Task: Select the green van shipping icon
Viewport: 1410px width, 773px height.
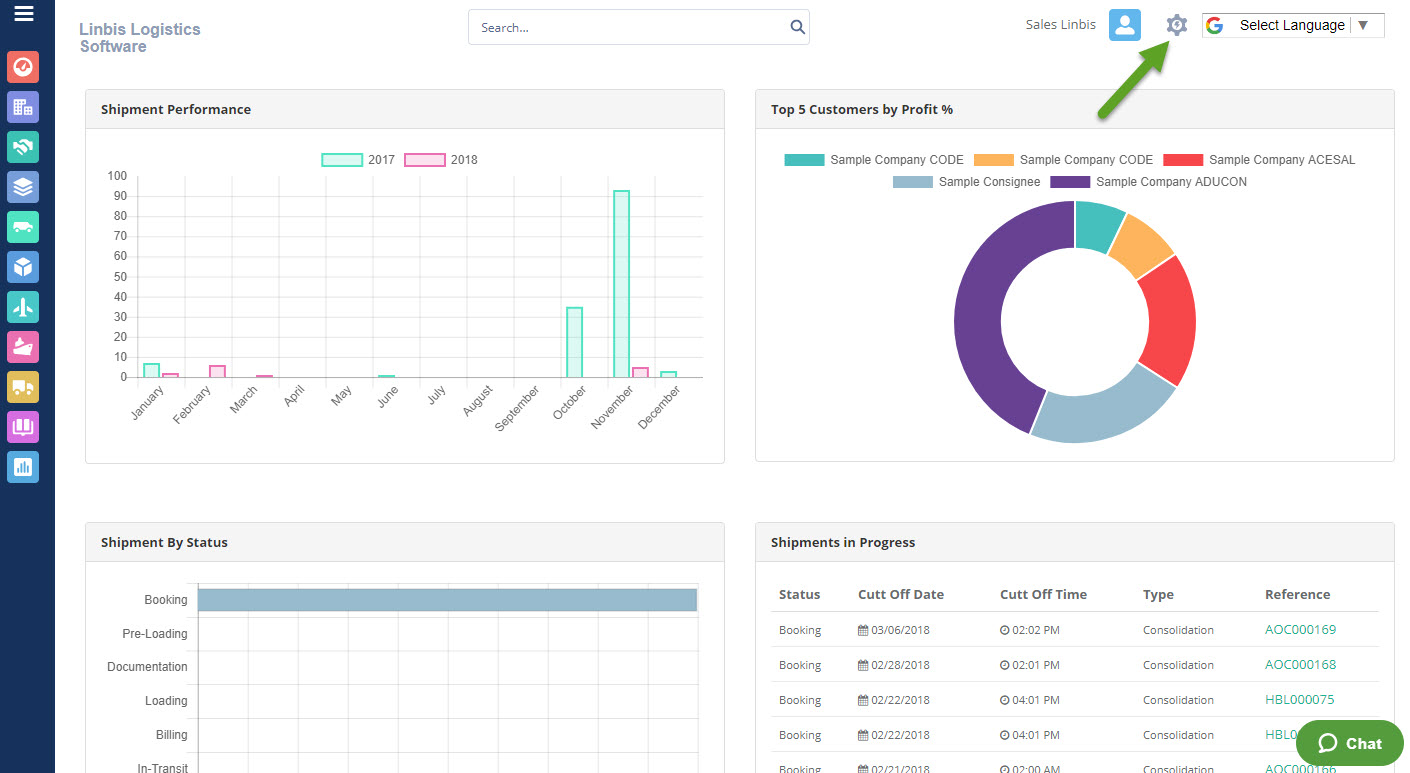Action: tap(23, 227)
